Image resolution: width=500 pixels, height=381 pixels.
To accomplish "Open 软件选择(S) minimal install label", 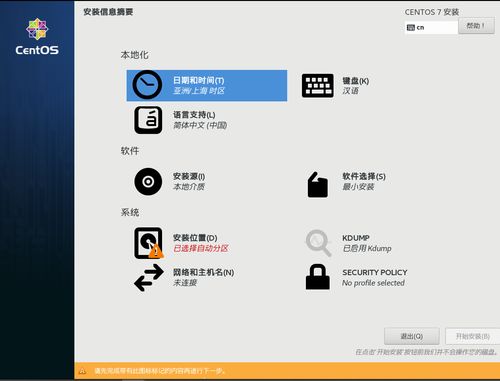I will pos(364,181).
